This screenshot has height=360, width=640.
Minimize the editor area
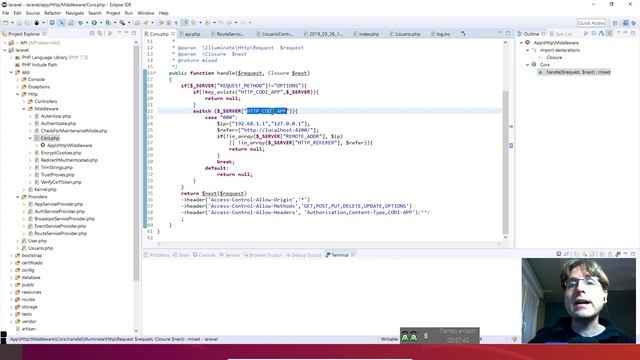click(x=500, y=33)
